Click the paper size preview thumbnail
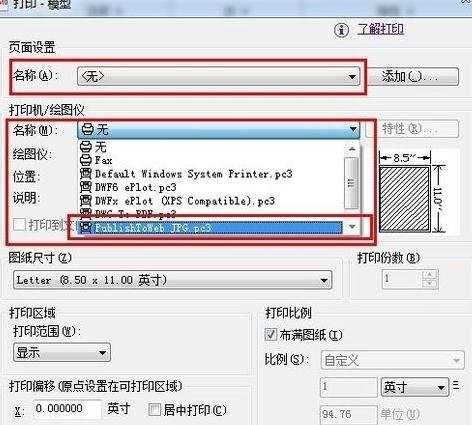The image size is (472, 425). click(x=412, y=194)
